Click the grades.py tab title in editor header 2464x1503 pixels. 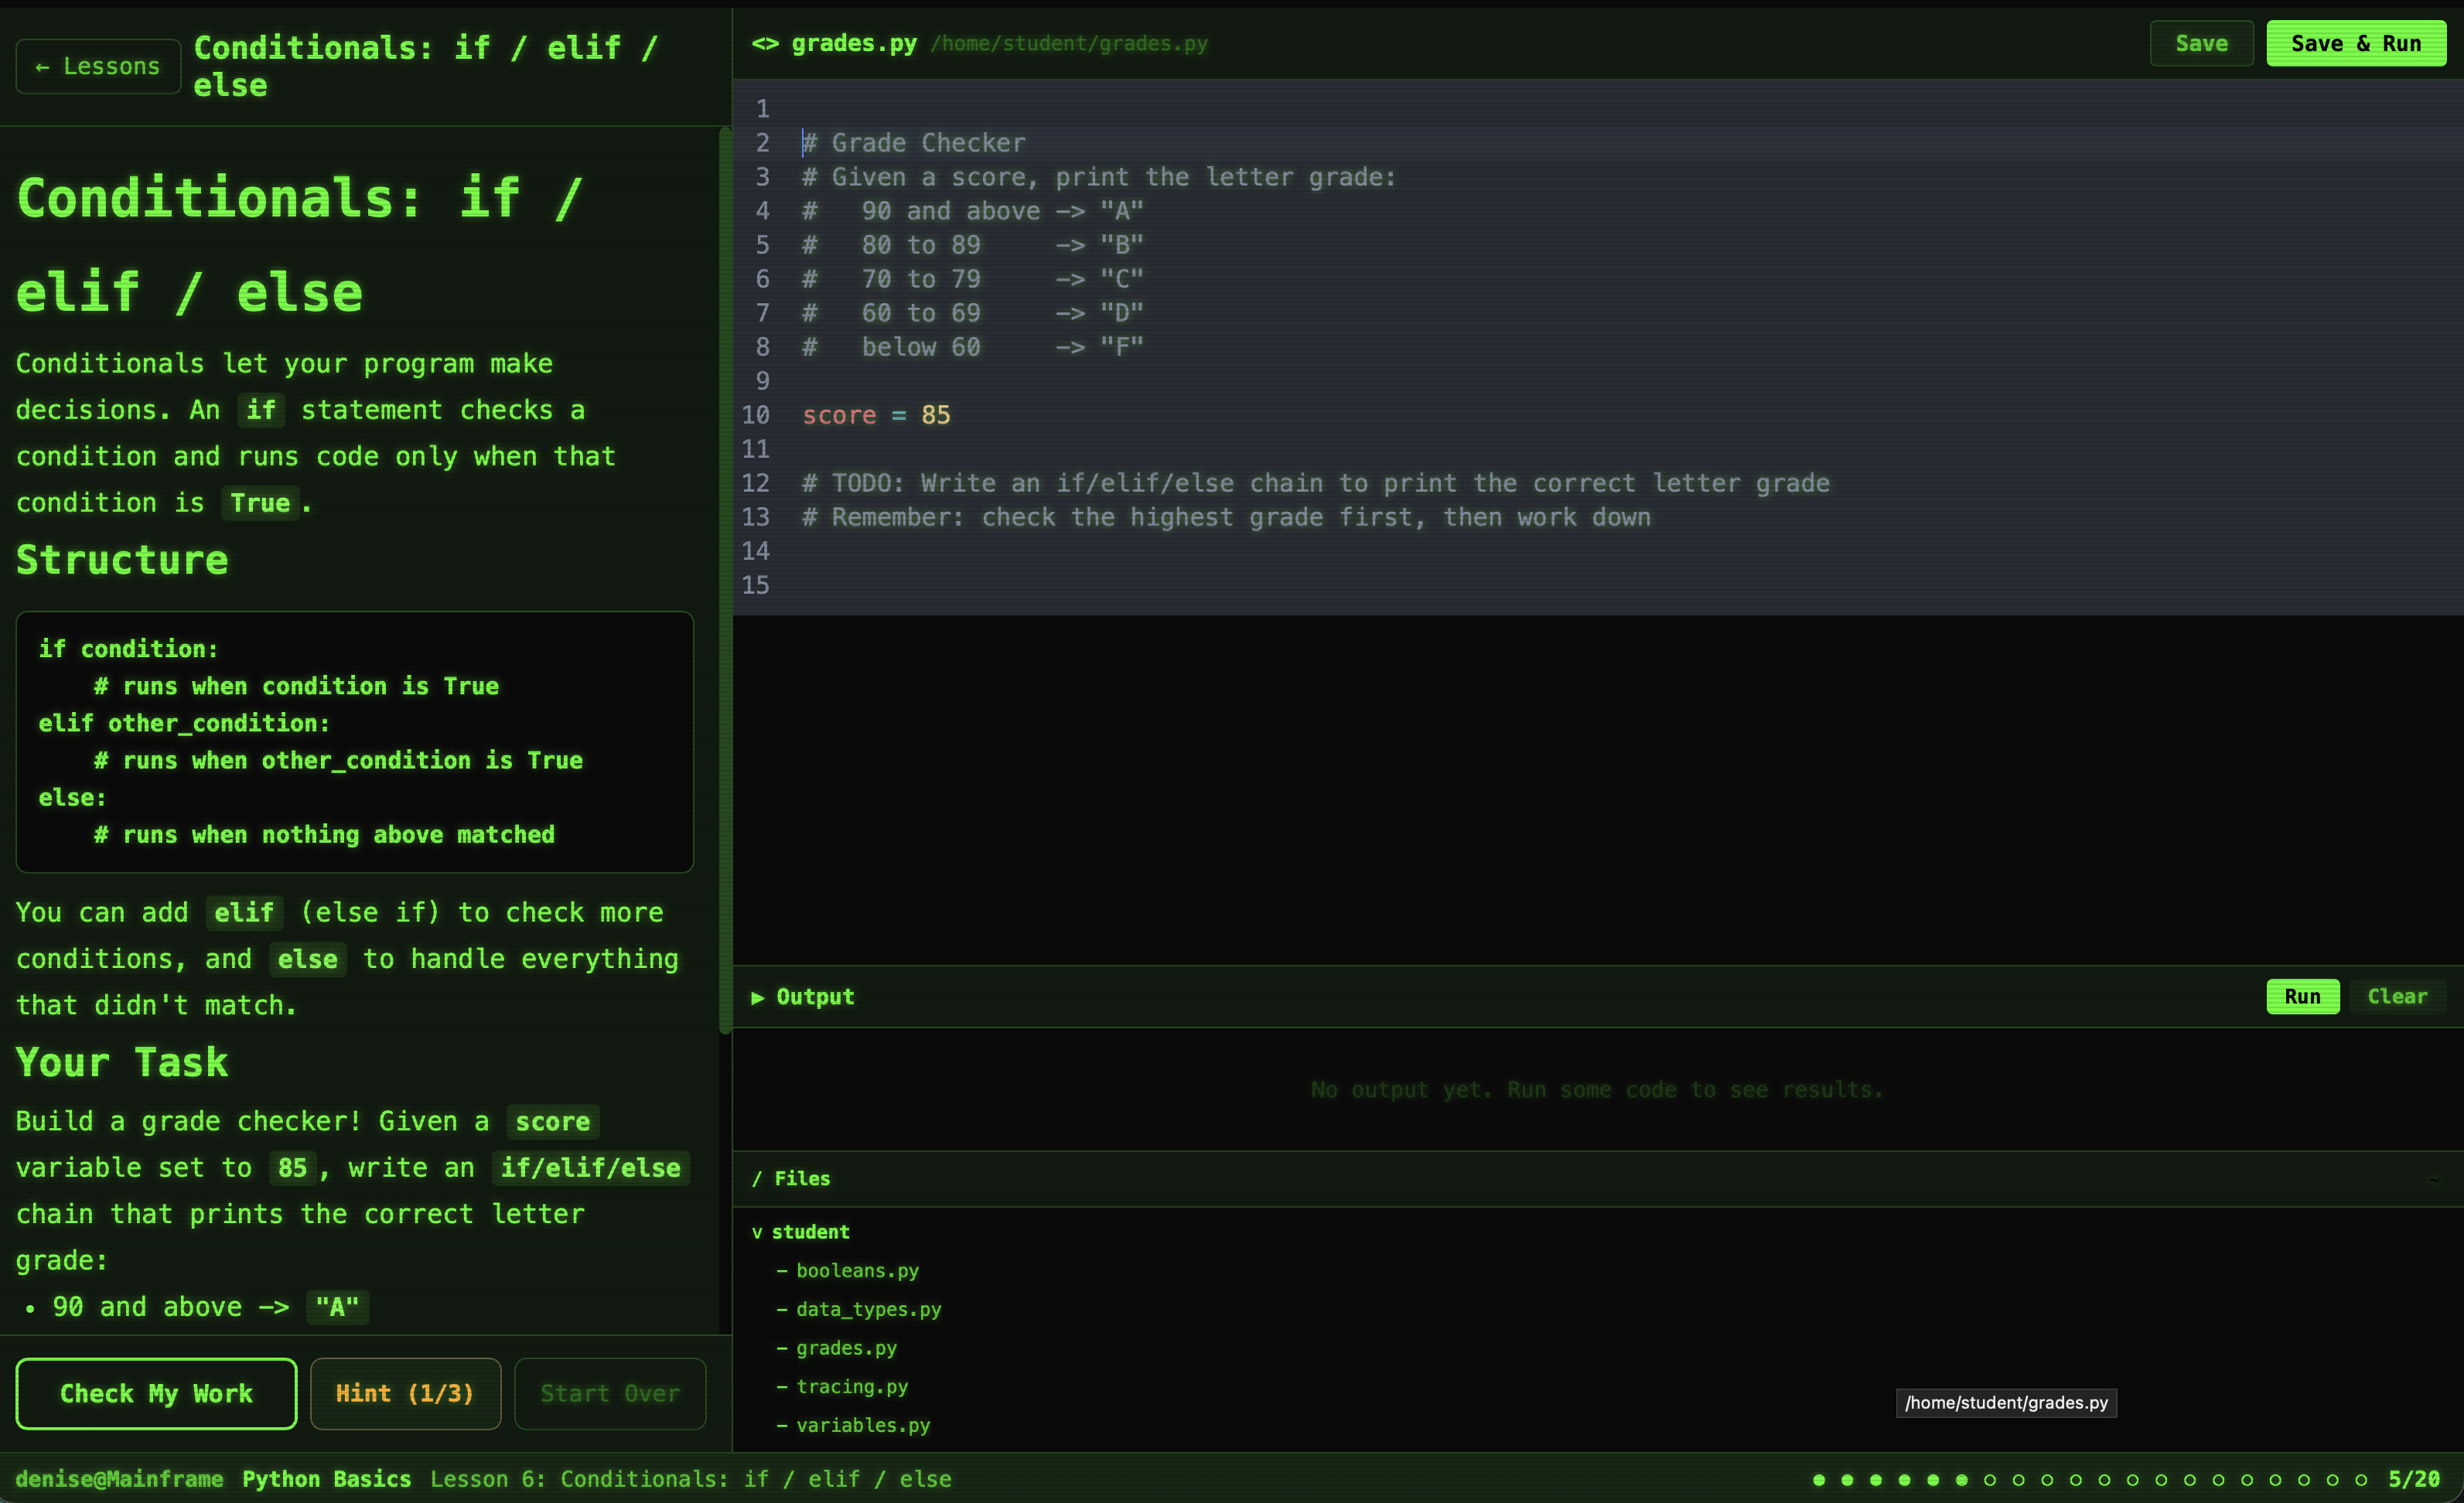[854, 43]
